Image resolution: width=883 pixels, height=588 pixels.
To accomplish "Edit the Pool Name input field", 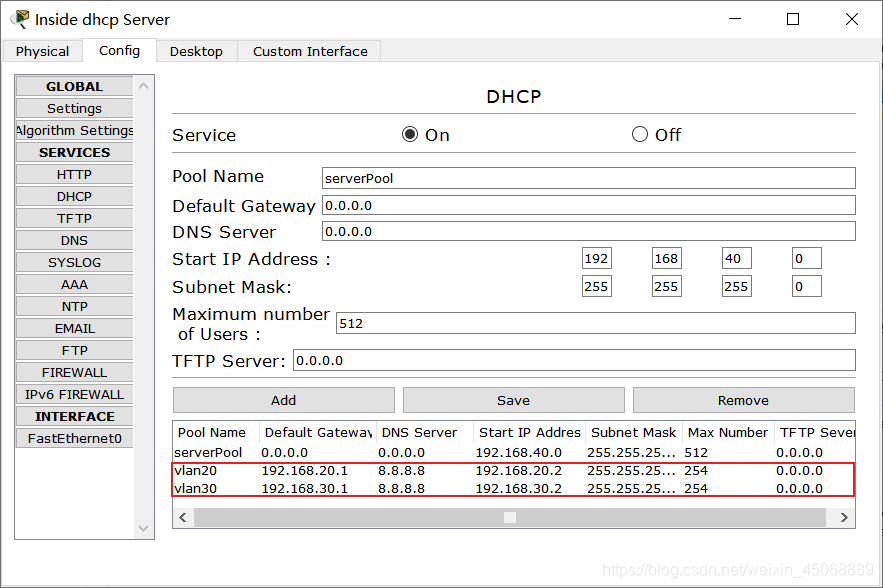I will coord(588,178).
